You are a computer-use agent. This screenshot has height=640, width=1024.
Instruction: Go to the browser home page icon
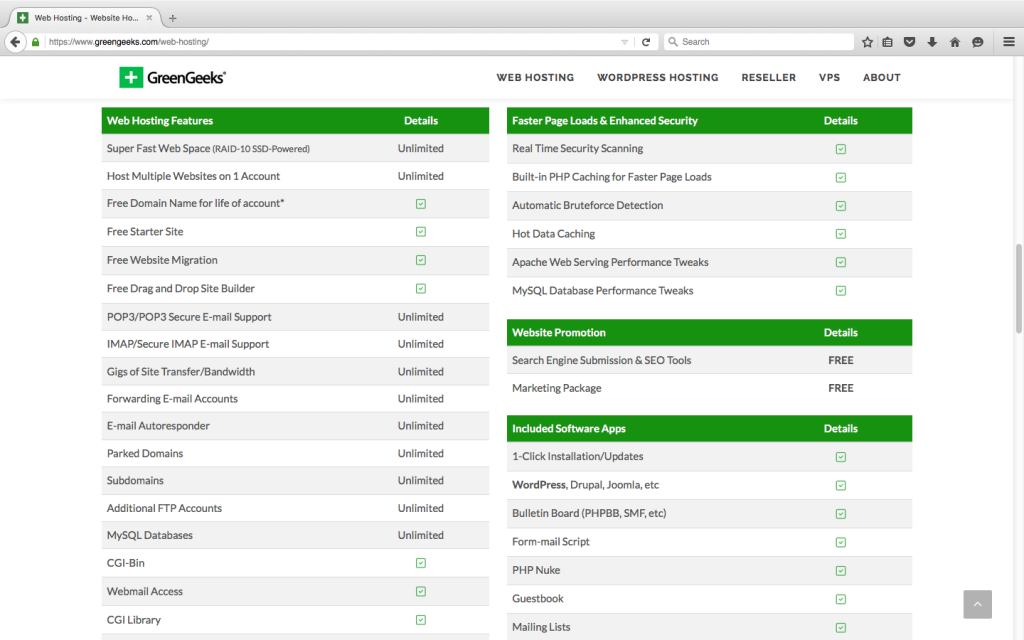(954, 42)
